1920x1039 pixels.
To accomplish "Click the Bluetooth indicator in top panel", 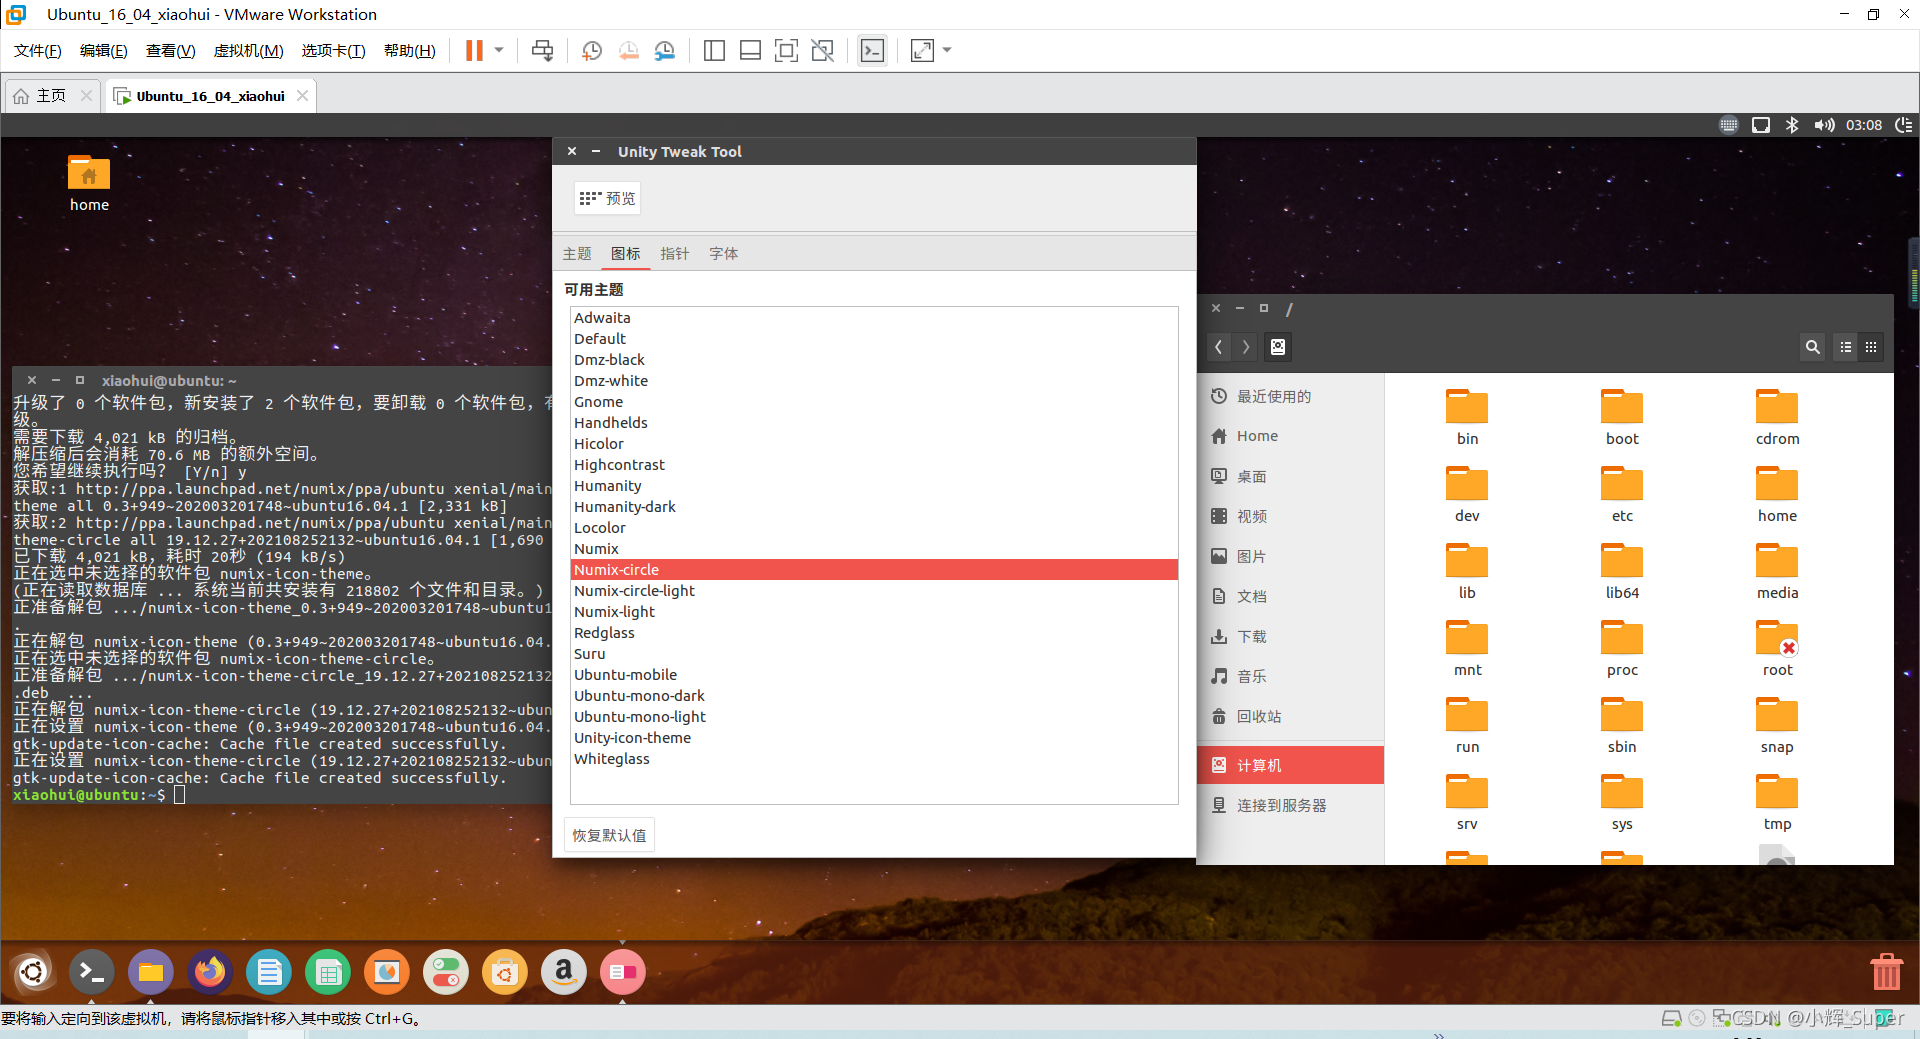I will point(1792,125).
